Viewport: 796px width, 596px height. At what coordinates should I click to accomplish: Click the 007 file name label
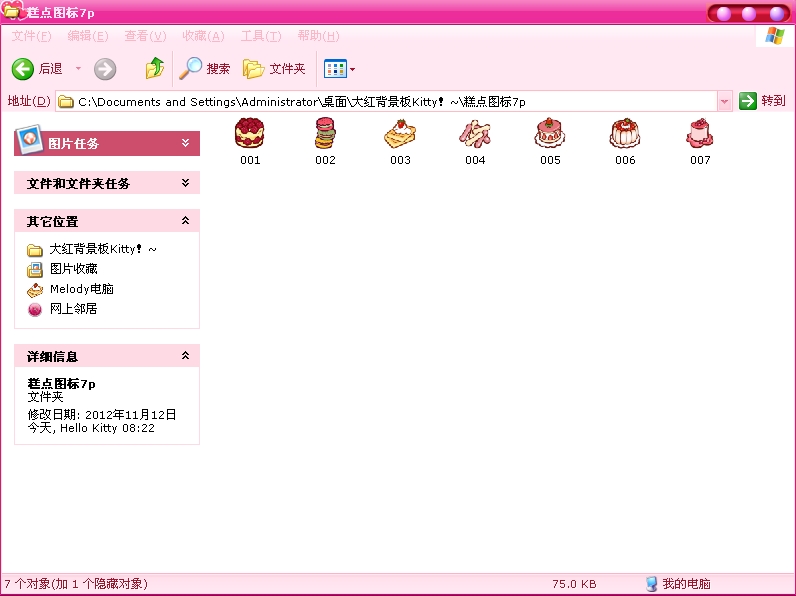pyautogui.click(x=700, y=160)
